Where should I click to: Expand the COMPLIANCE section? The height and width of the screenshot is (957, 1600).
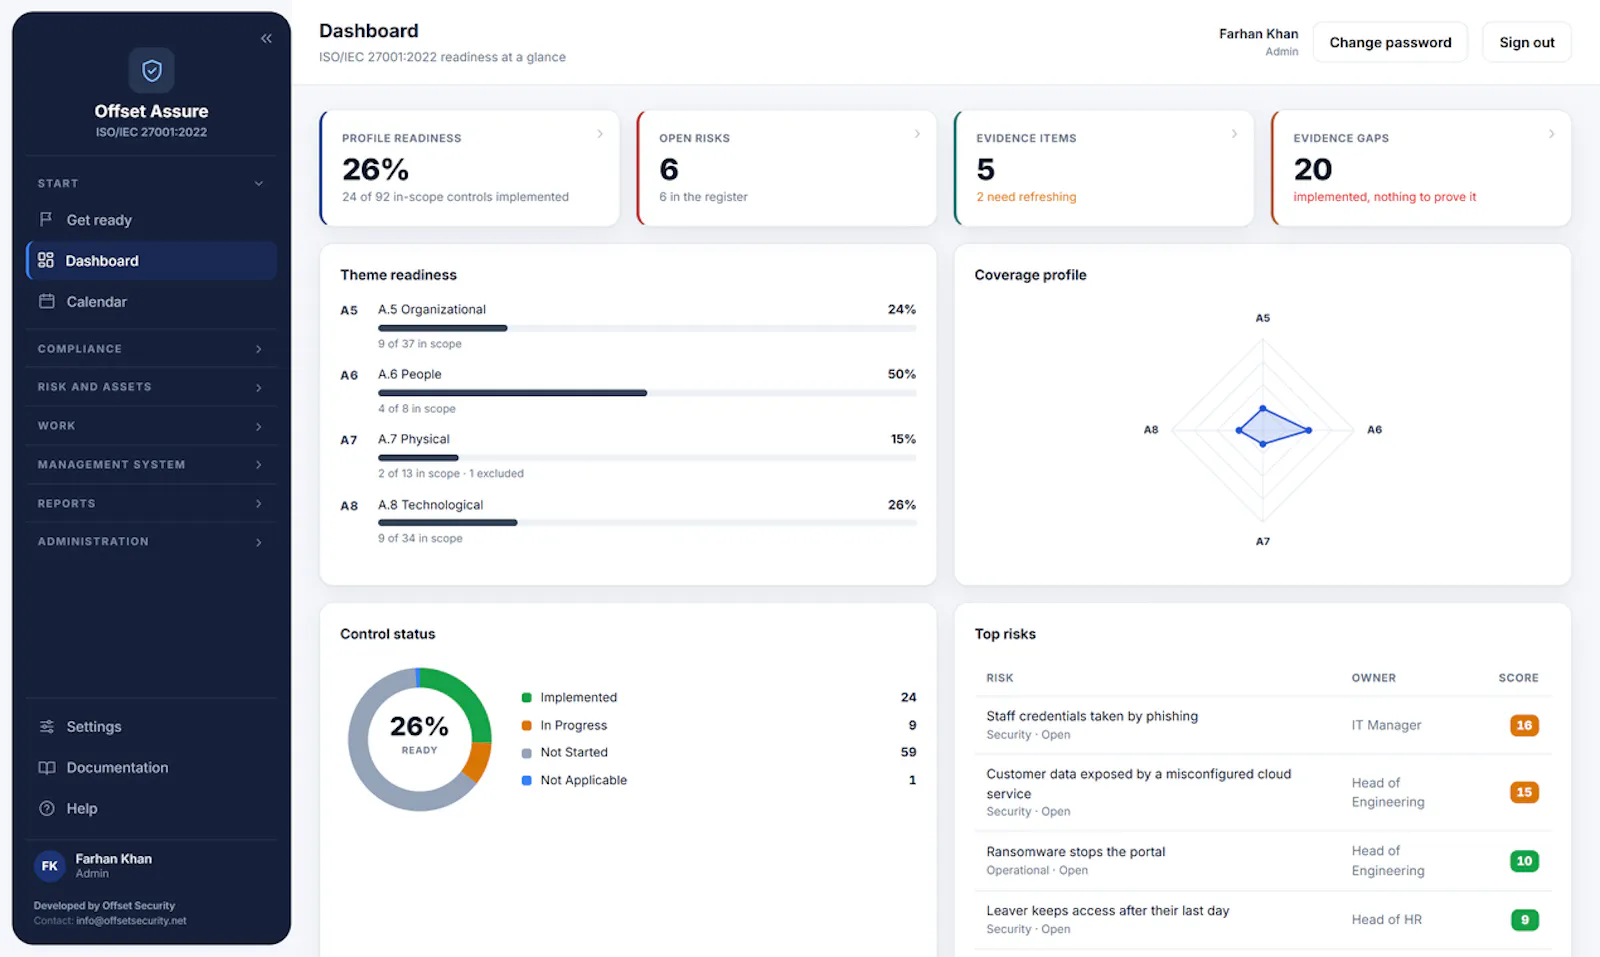(151, 349)
